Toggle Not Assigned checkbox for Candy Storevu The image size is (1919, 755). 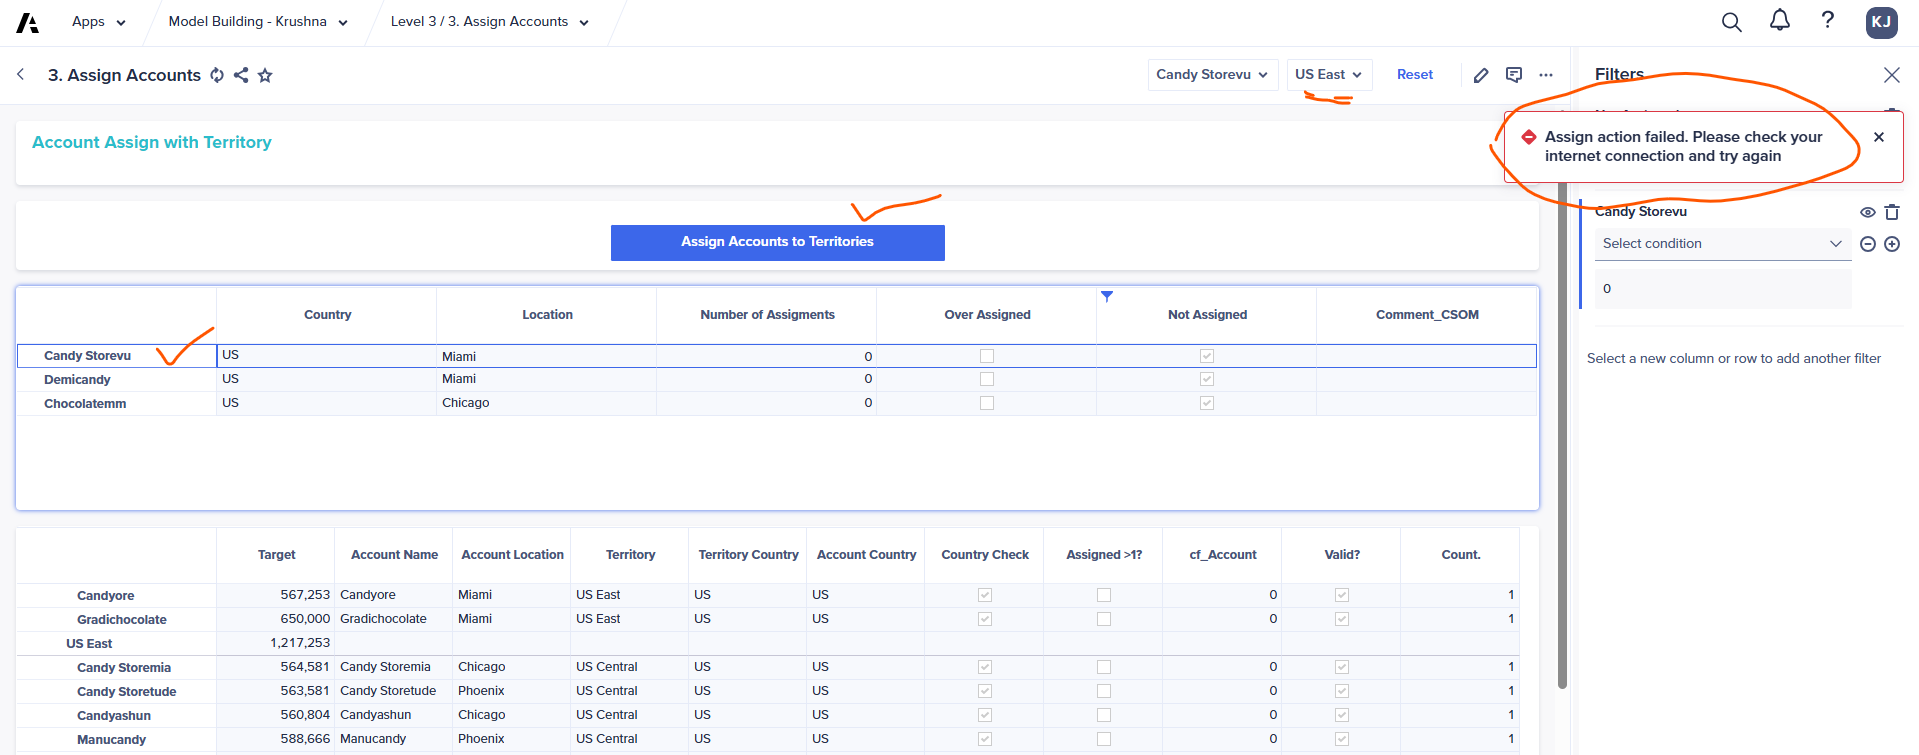tap(1207, 356)
